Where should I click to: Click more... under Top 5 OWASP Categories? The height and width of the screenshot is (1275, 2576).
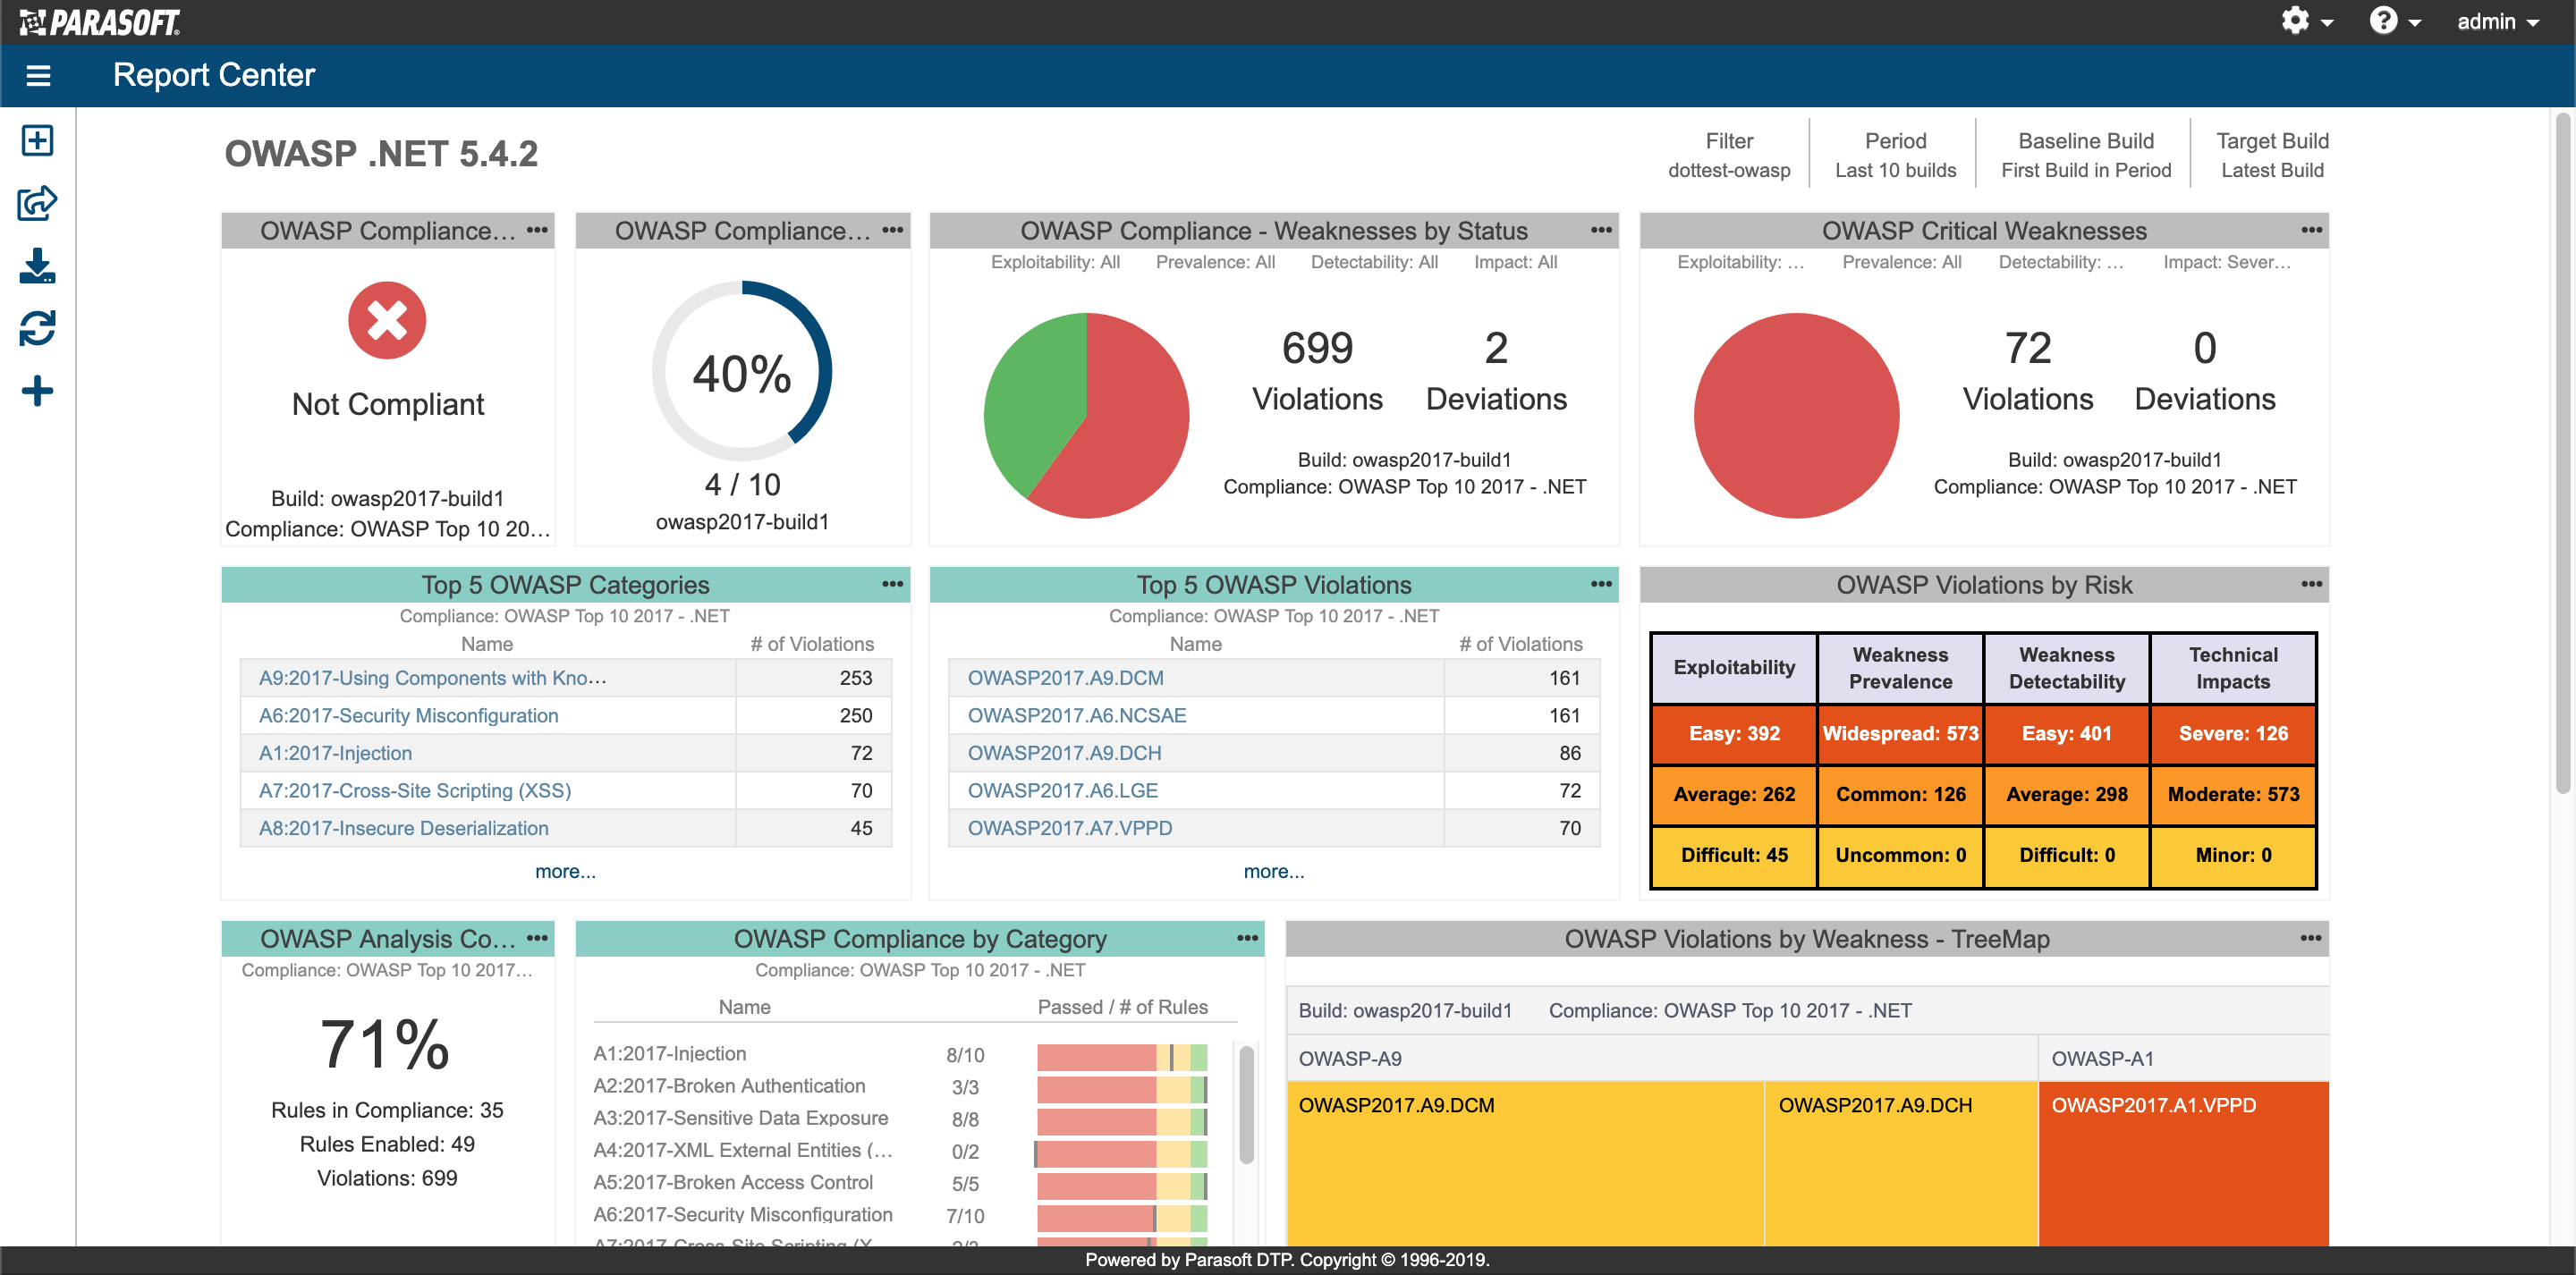pyautogui.click(x=565, y=871)
